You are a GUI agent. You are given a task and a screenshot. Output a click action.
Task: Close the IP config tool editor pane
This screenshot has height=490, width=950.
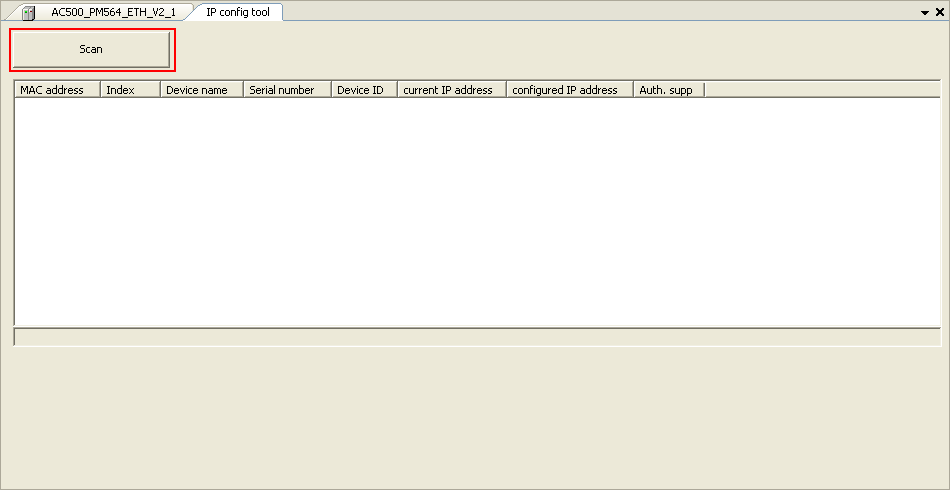939,12
